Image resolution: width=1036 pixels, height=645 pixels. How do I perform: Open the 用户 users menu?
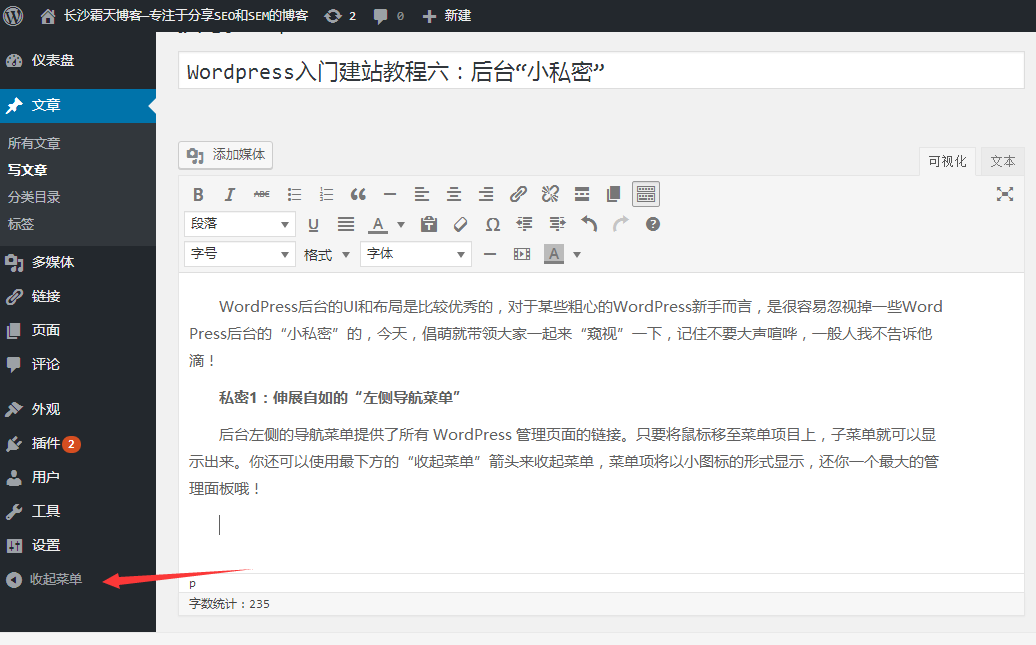(x=78, y=477)
